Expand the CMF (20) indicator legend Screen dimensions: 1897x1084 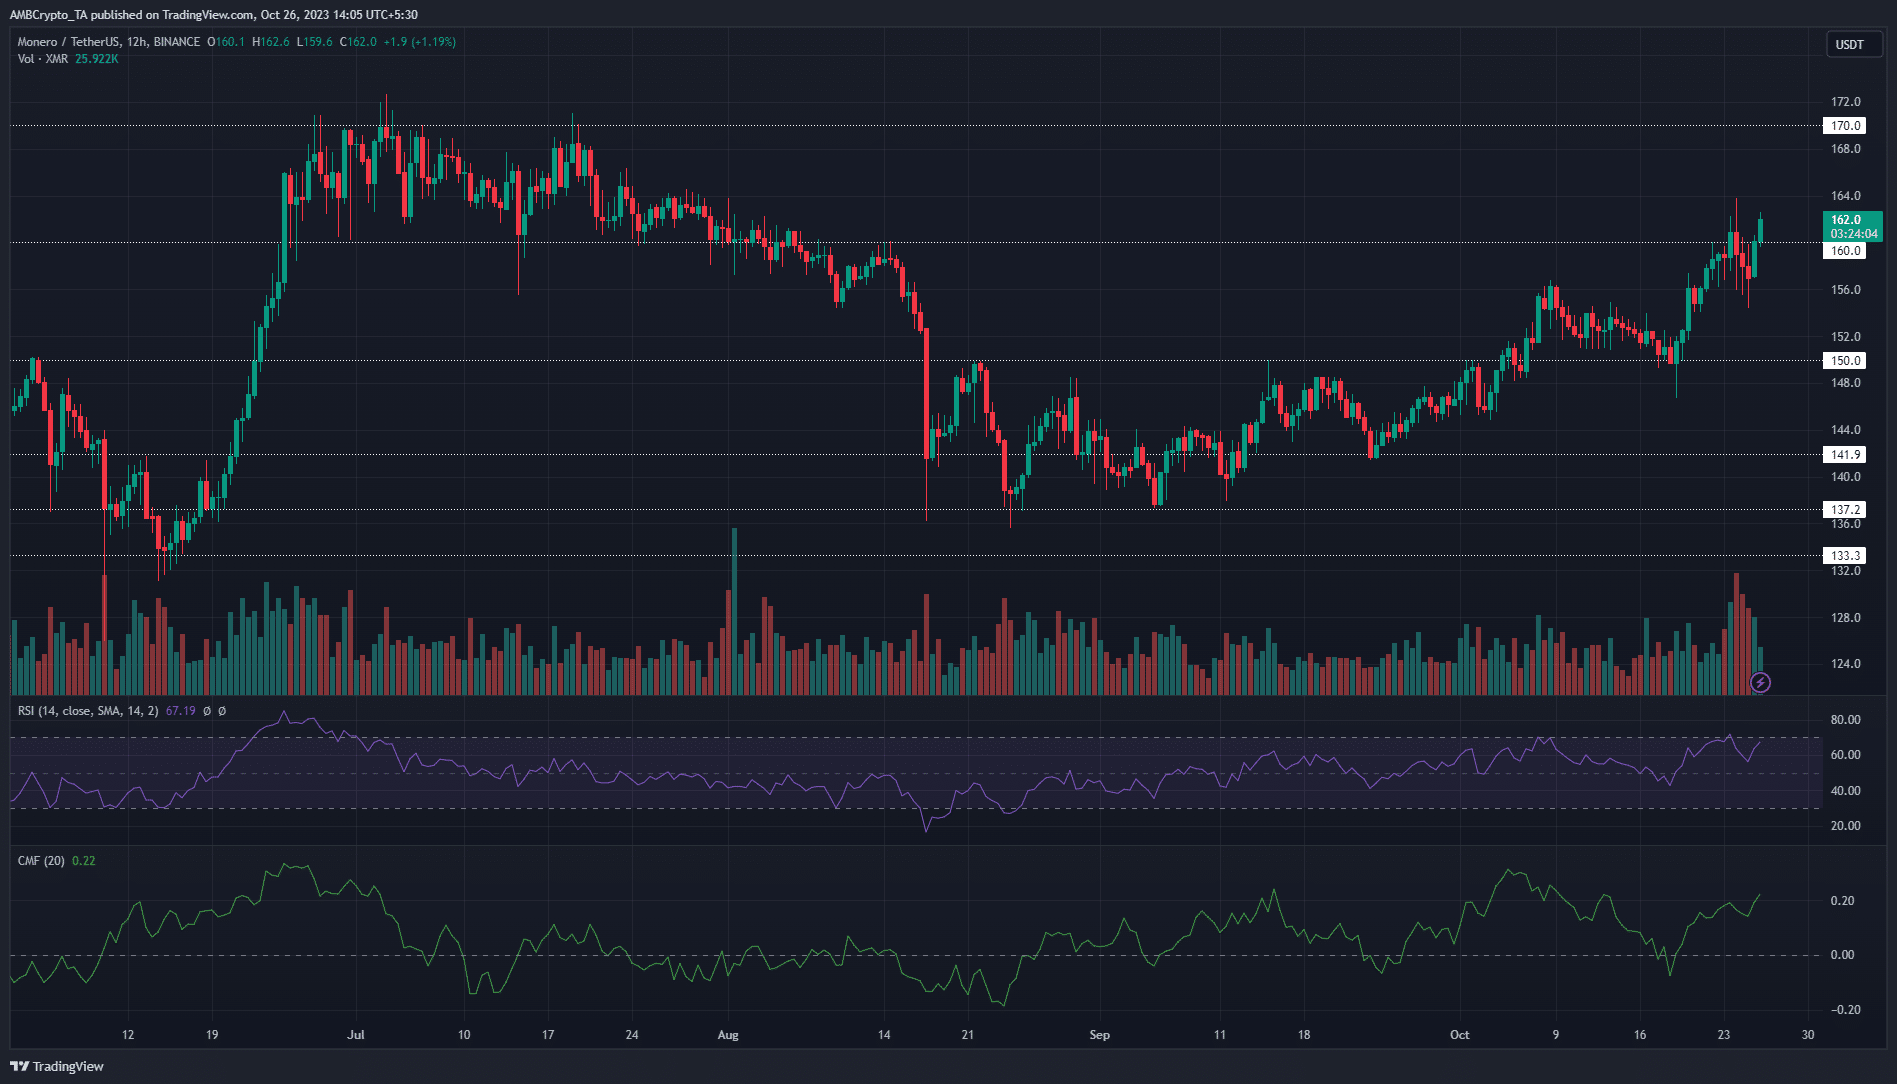click(41, 861)
